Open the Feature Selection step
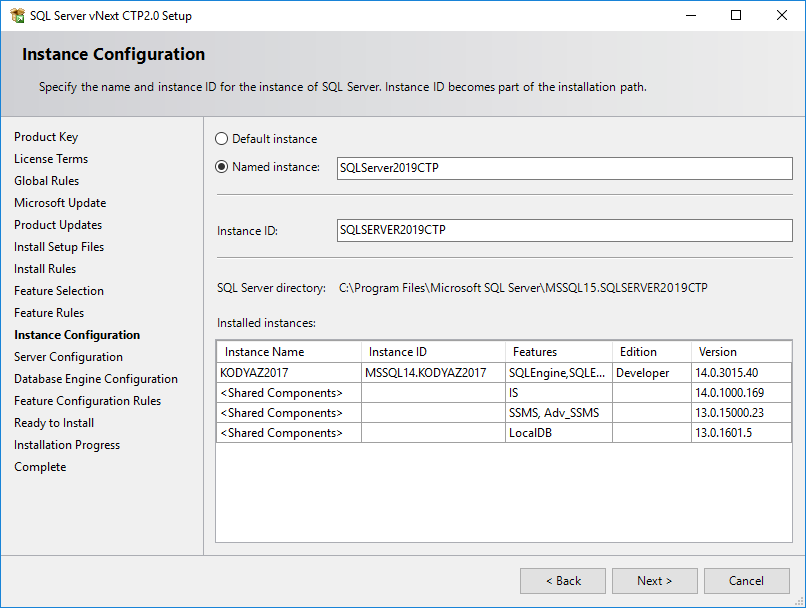 pos(59,291)
